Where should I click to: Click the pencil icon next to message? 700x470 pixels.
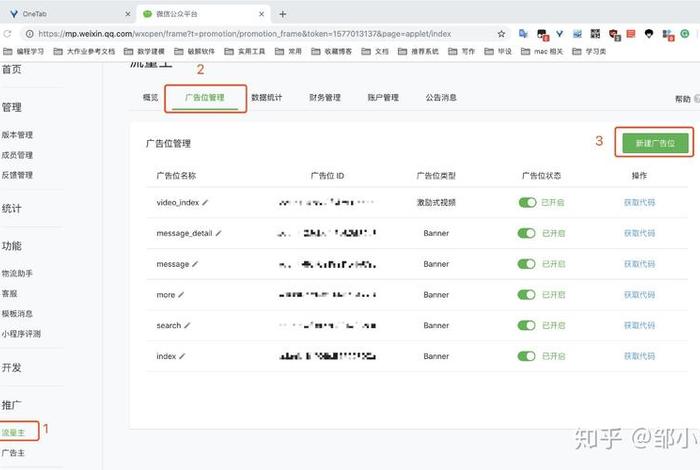click(x=195, y=264)
